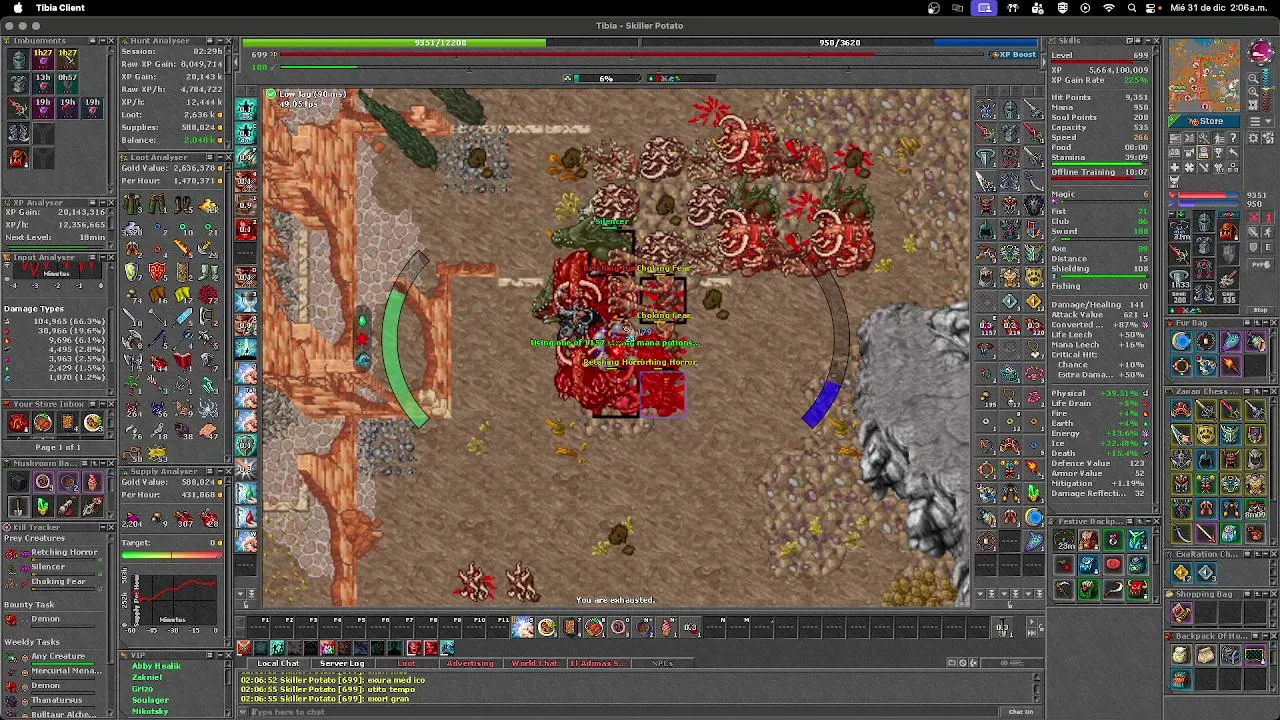The image size is (1280, 720).
Task: Switch to the World Chat tab
Action: (x=534, y=664)
